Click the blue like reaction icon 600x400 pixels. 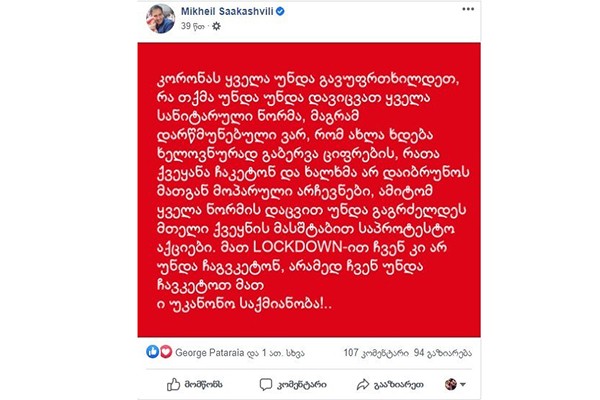152,351
